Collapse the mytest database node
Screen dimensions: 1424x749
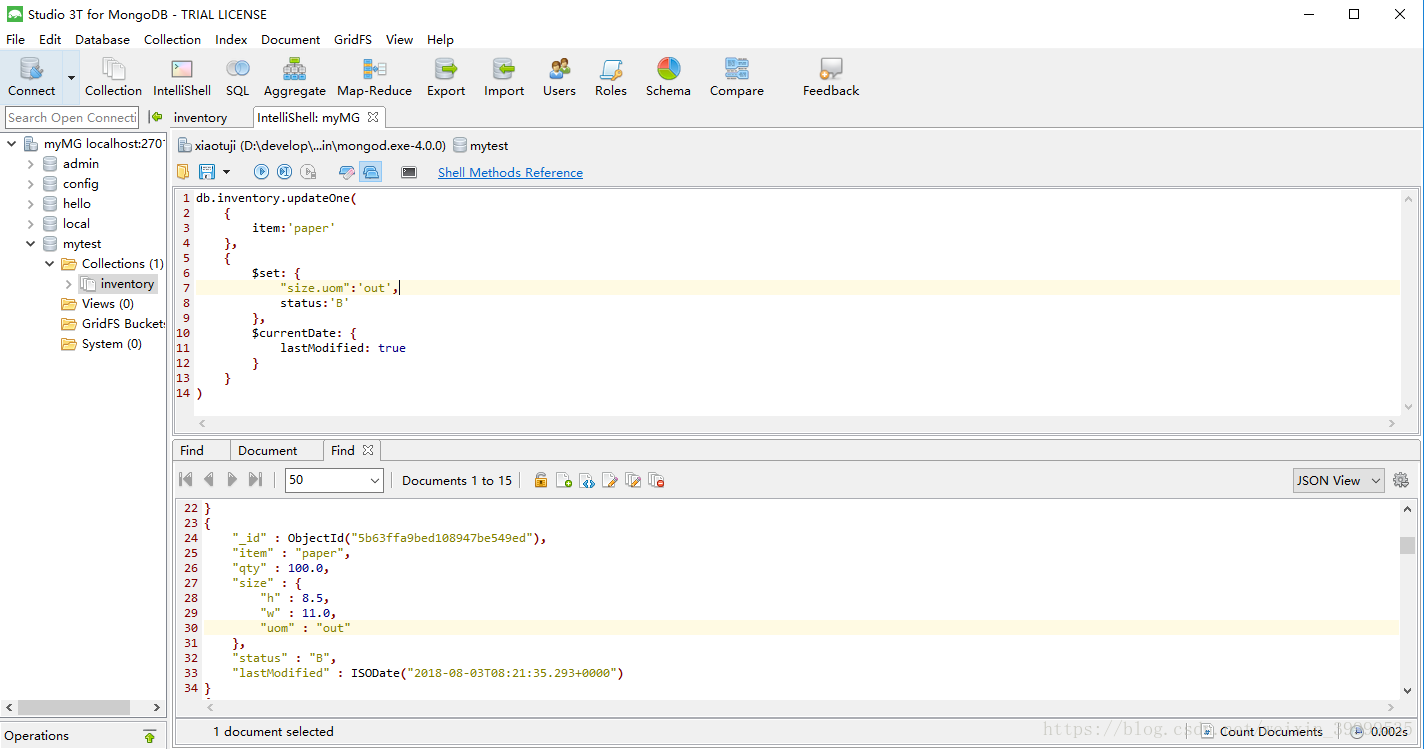30,244
